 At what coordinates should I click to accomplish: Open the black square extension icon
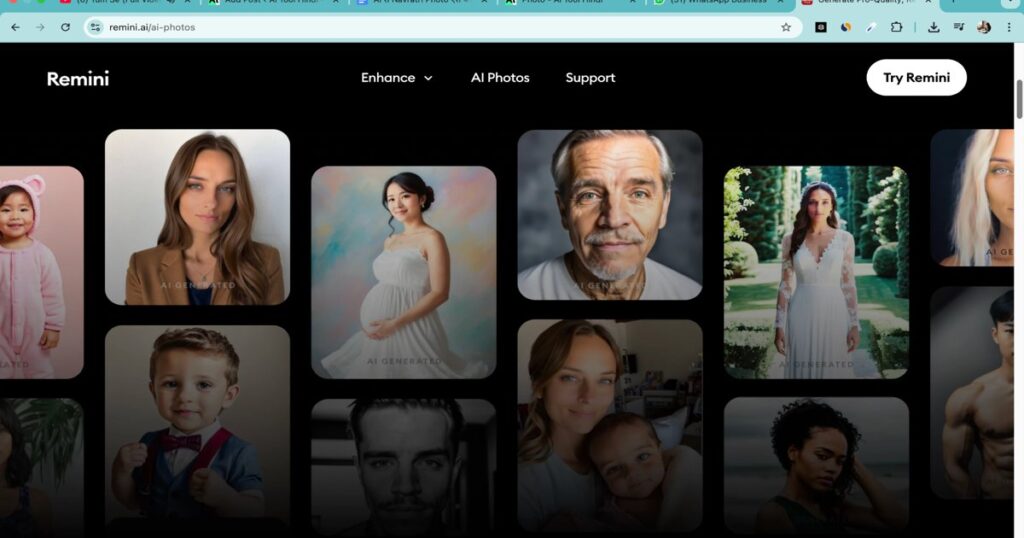point(821,27)
